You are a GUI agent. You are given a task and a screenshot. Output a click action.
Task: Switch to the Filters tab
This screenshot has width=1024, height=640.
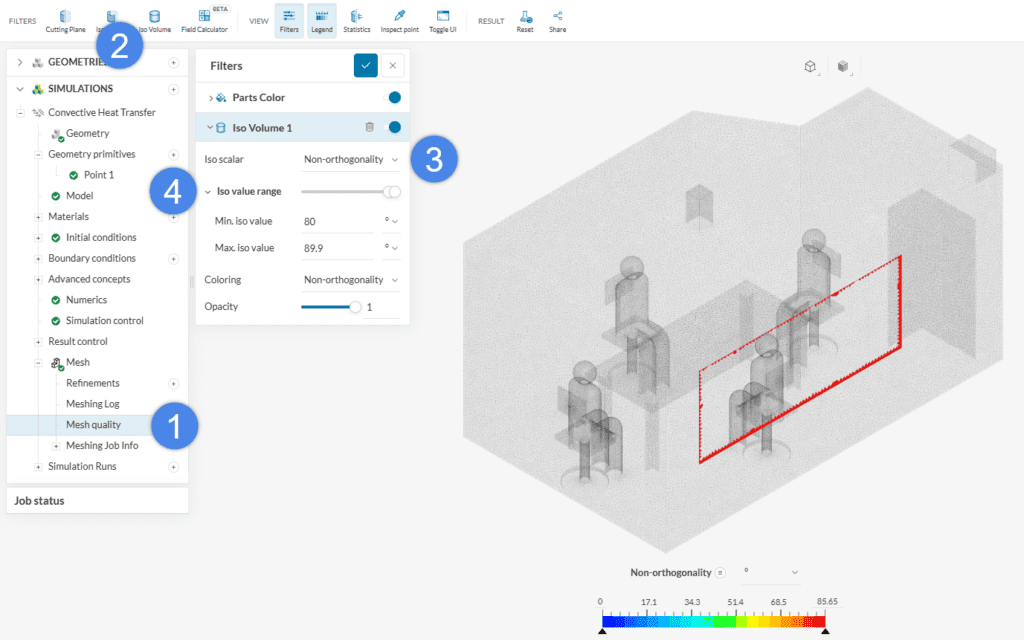[289, 20]
